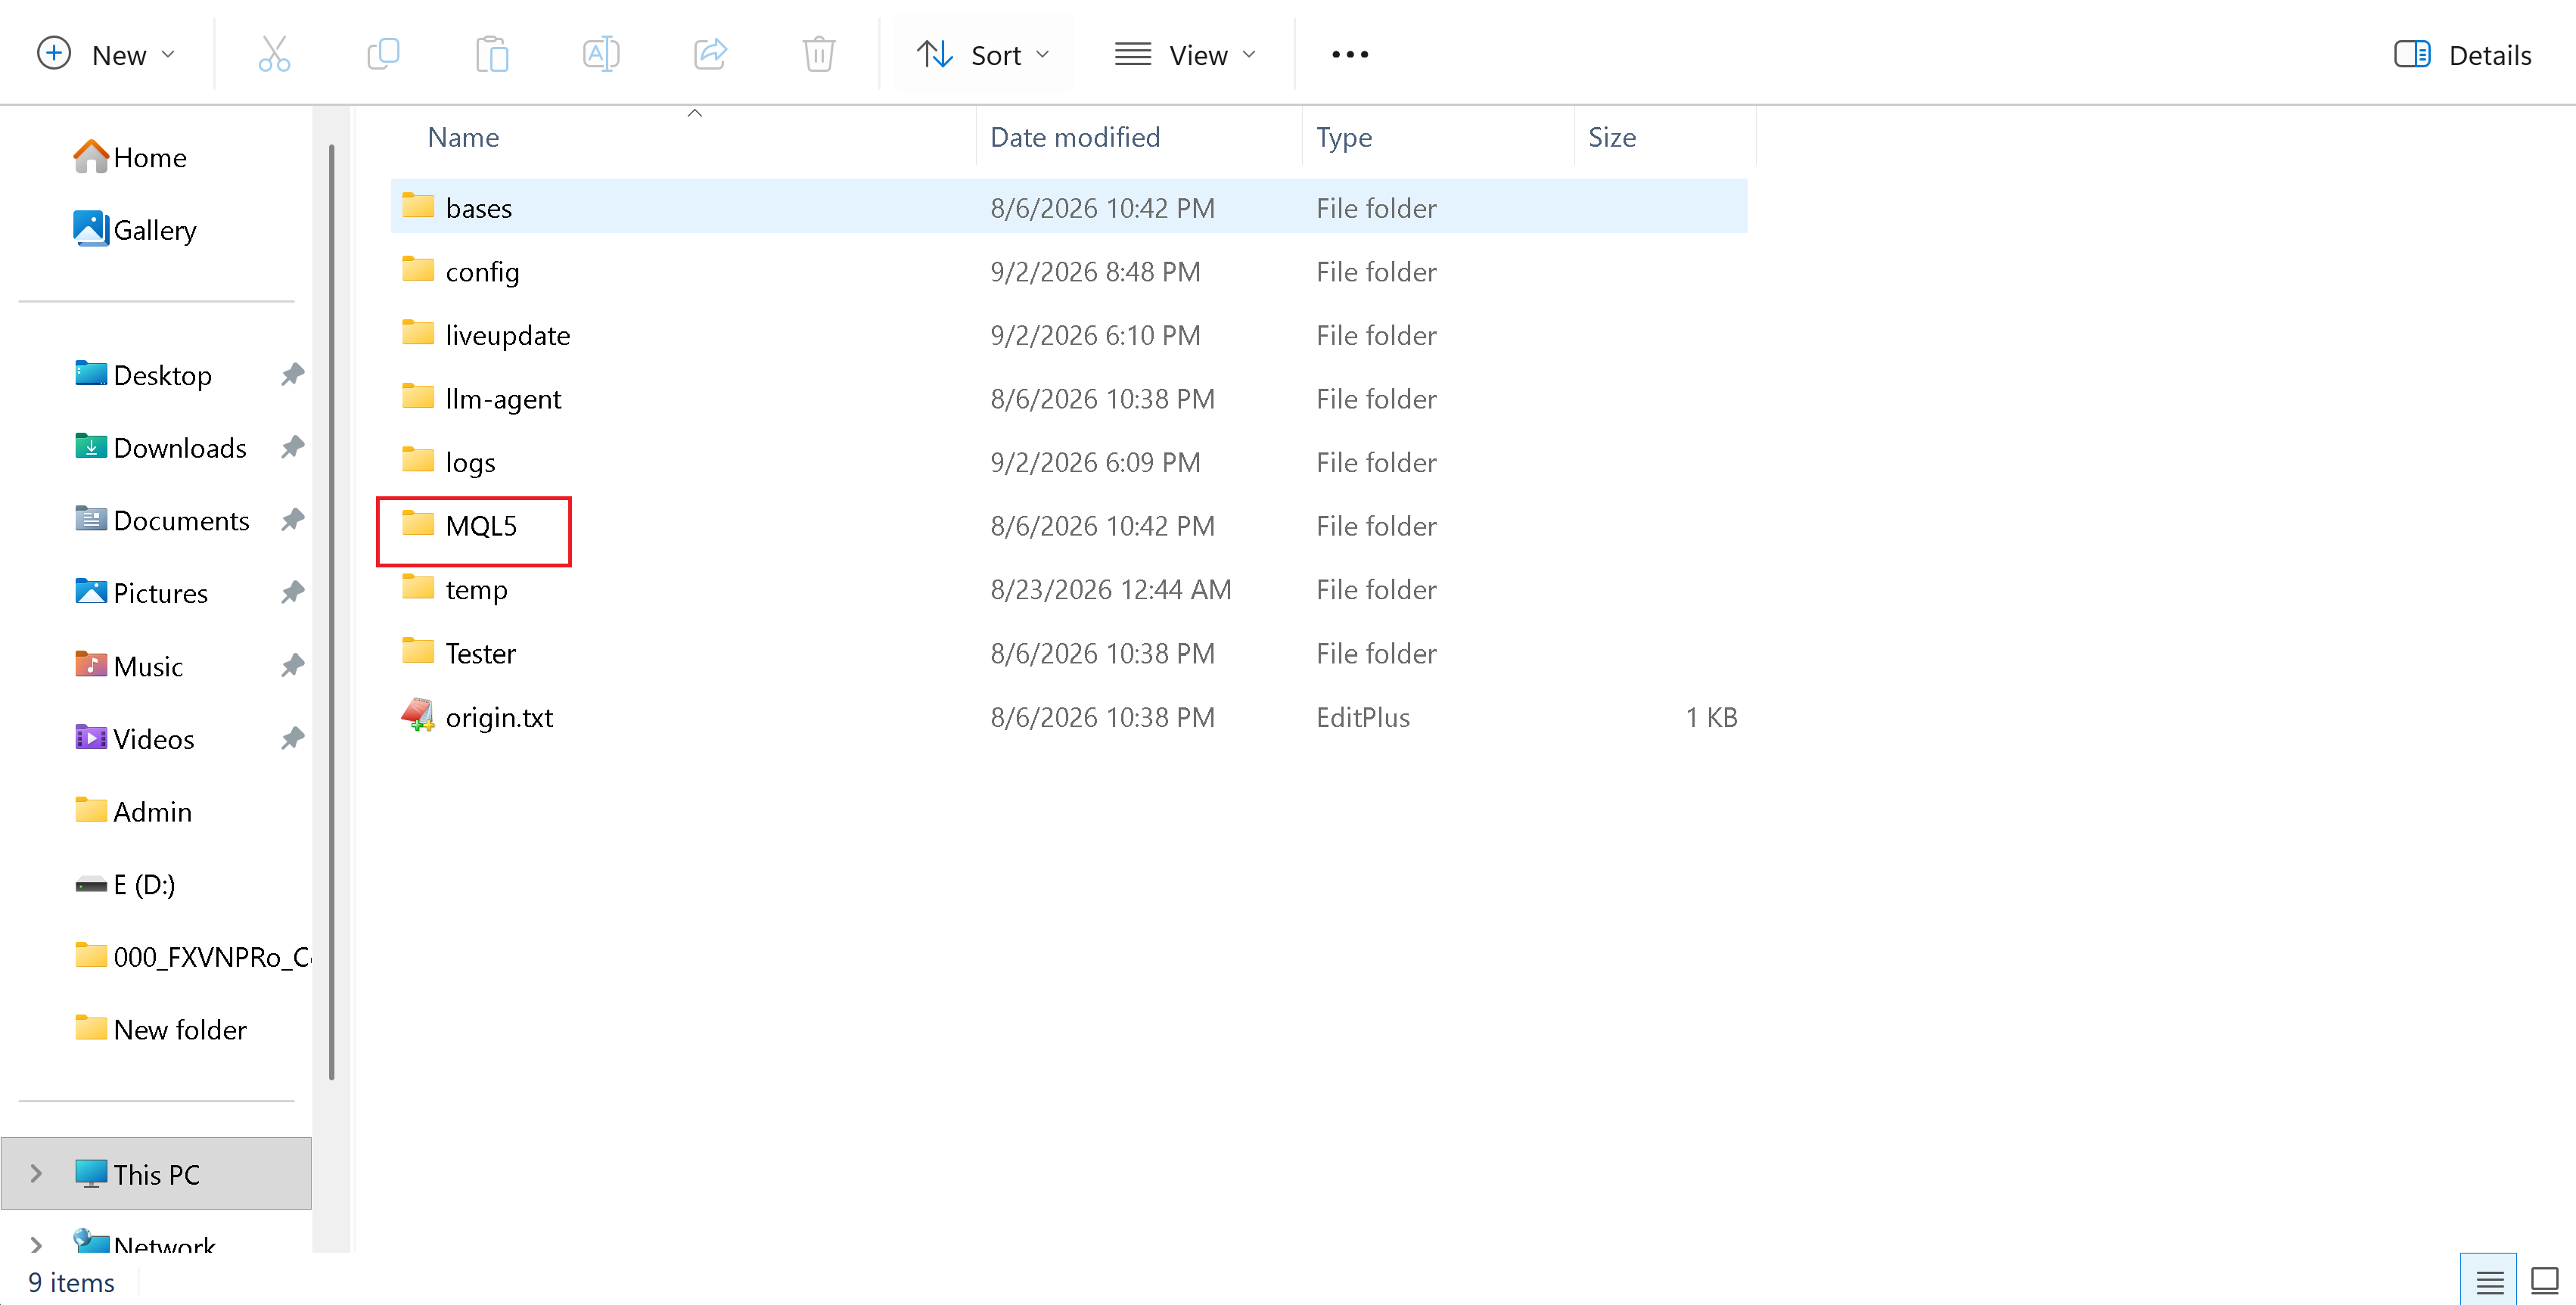
Task: Open the Admin folder in sidebar
Action: coord(134,811)
